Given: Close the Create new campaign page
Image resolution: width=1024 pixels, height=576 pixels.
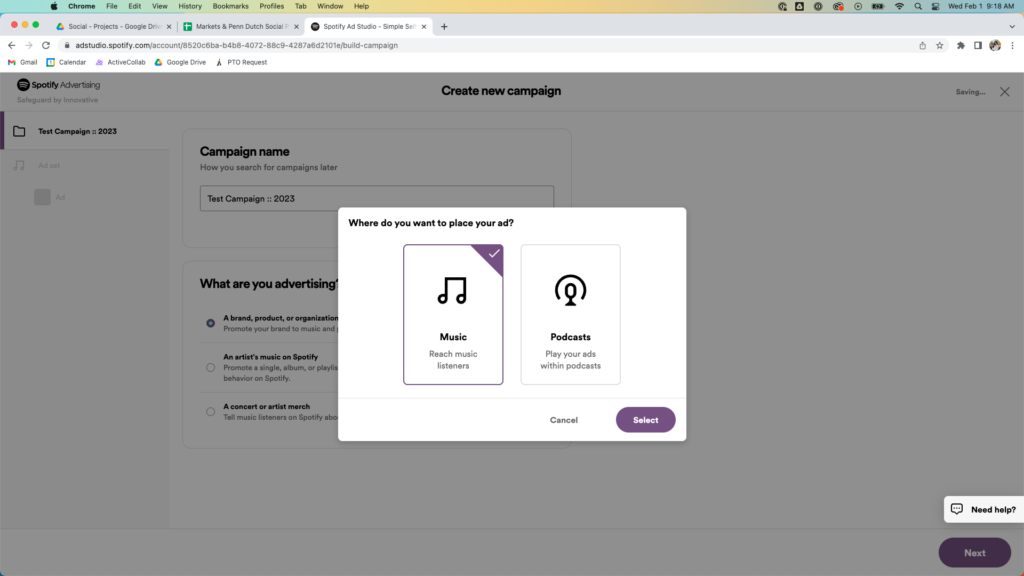Looking at the screenshot, I should (x=1004, y=92).
